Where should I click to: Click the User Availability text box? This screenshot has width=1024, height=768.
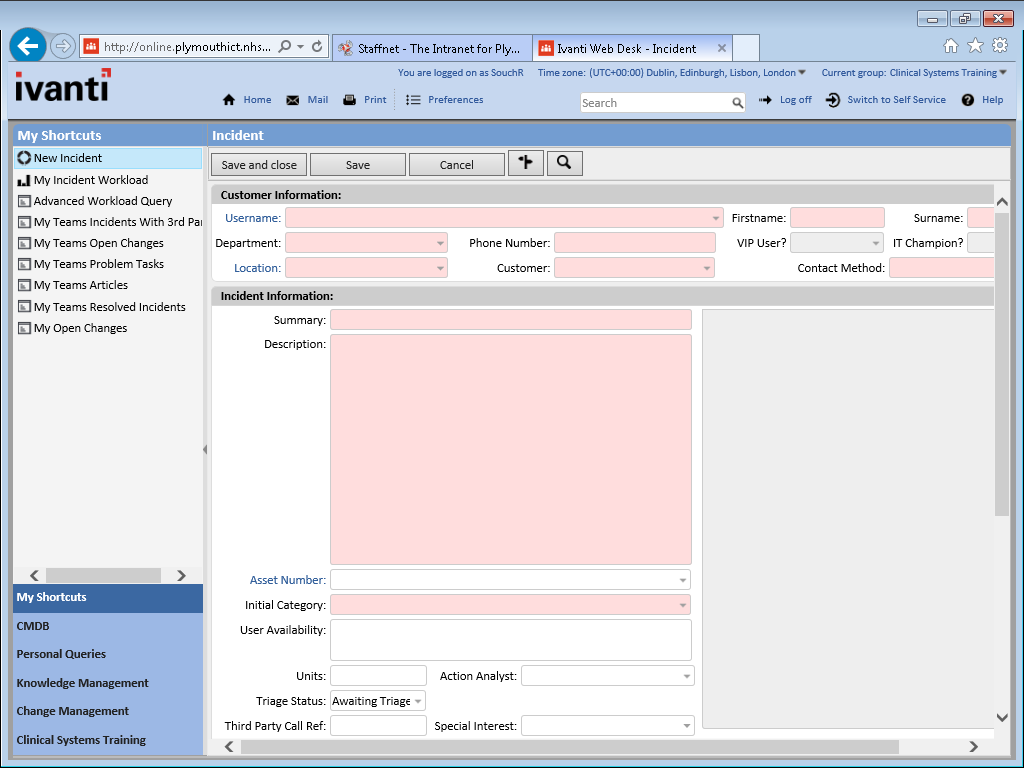(511, 640)
